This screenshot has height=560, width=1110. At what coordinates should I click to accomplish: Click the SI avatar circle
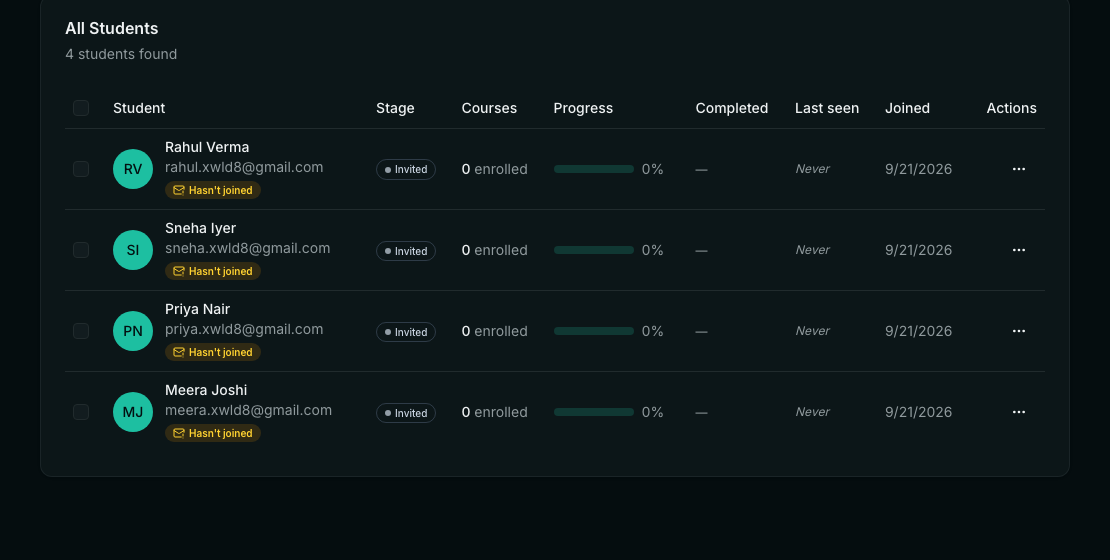click(x=133, y=250)
